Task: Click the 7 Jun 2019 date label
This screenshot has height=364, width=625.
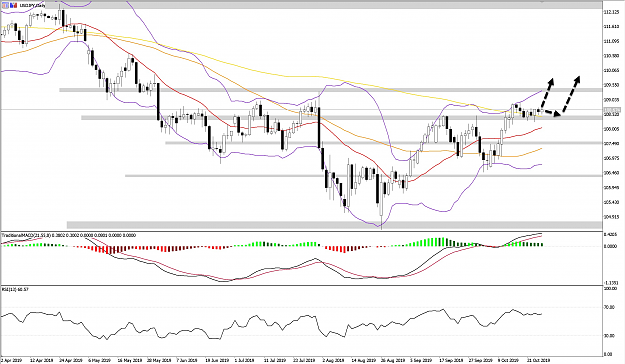Action: click(187, 360)
